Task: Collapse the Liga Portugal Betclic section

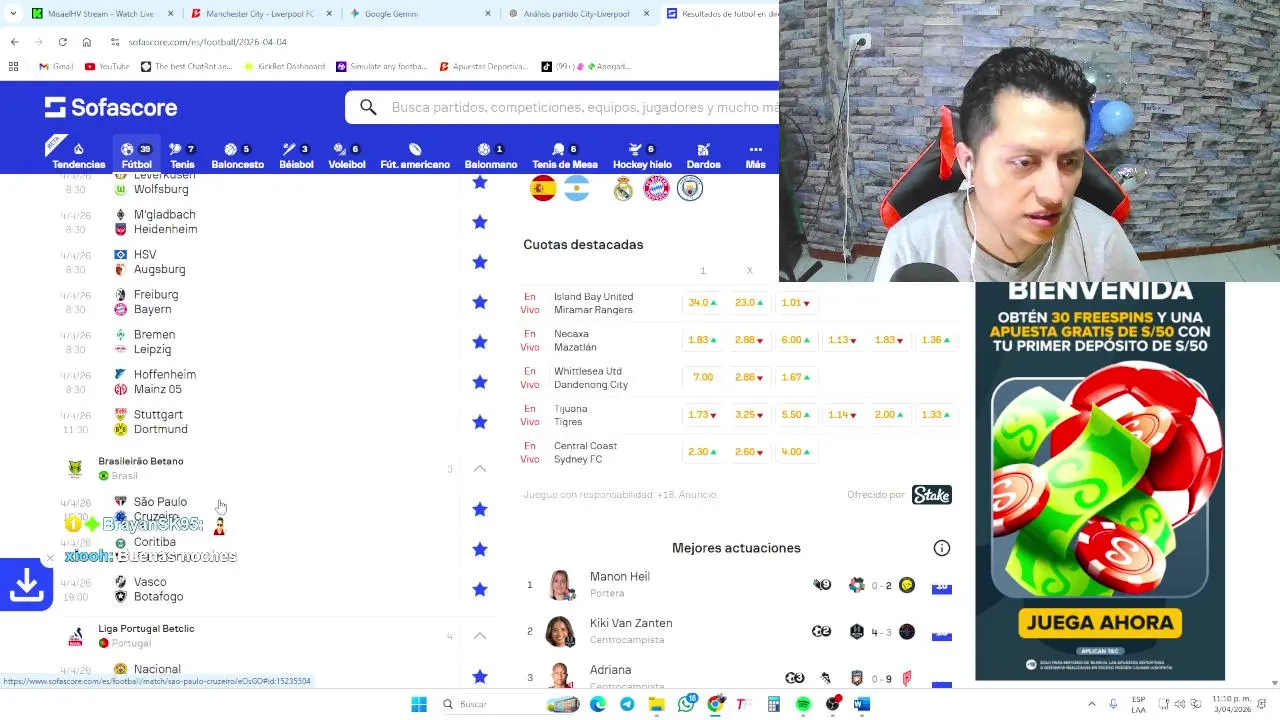Action: point(480,636)
